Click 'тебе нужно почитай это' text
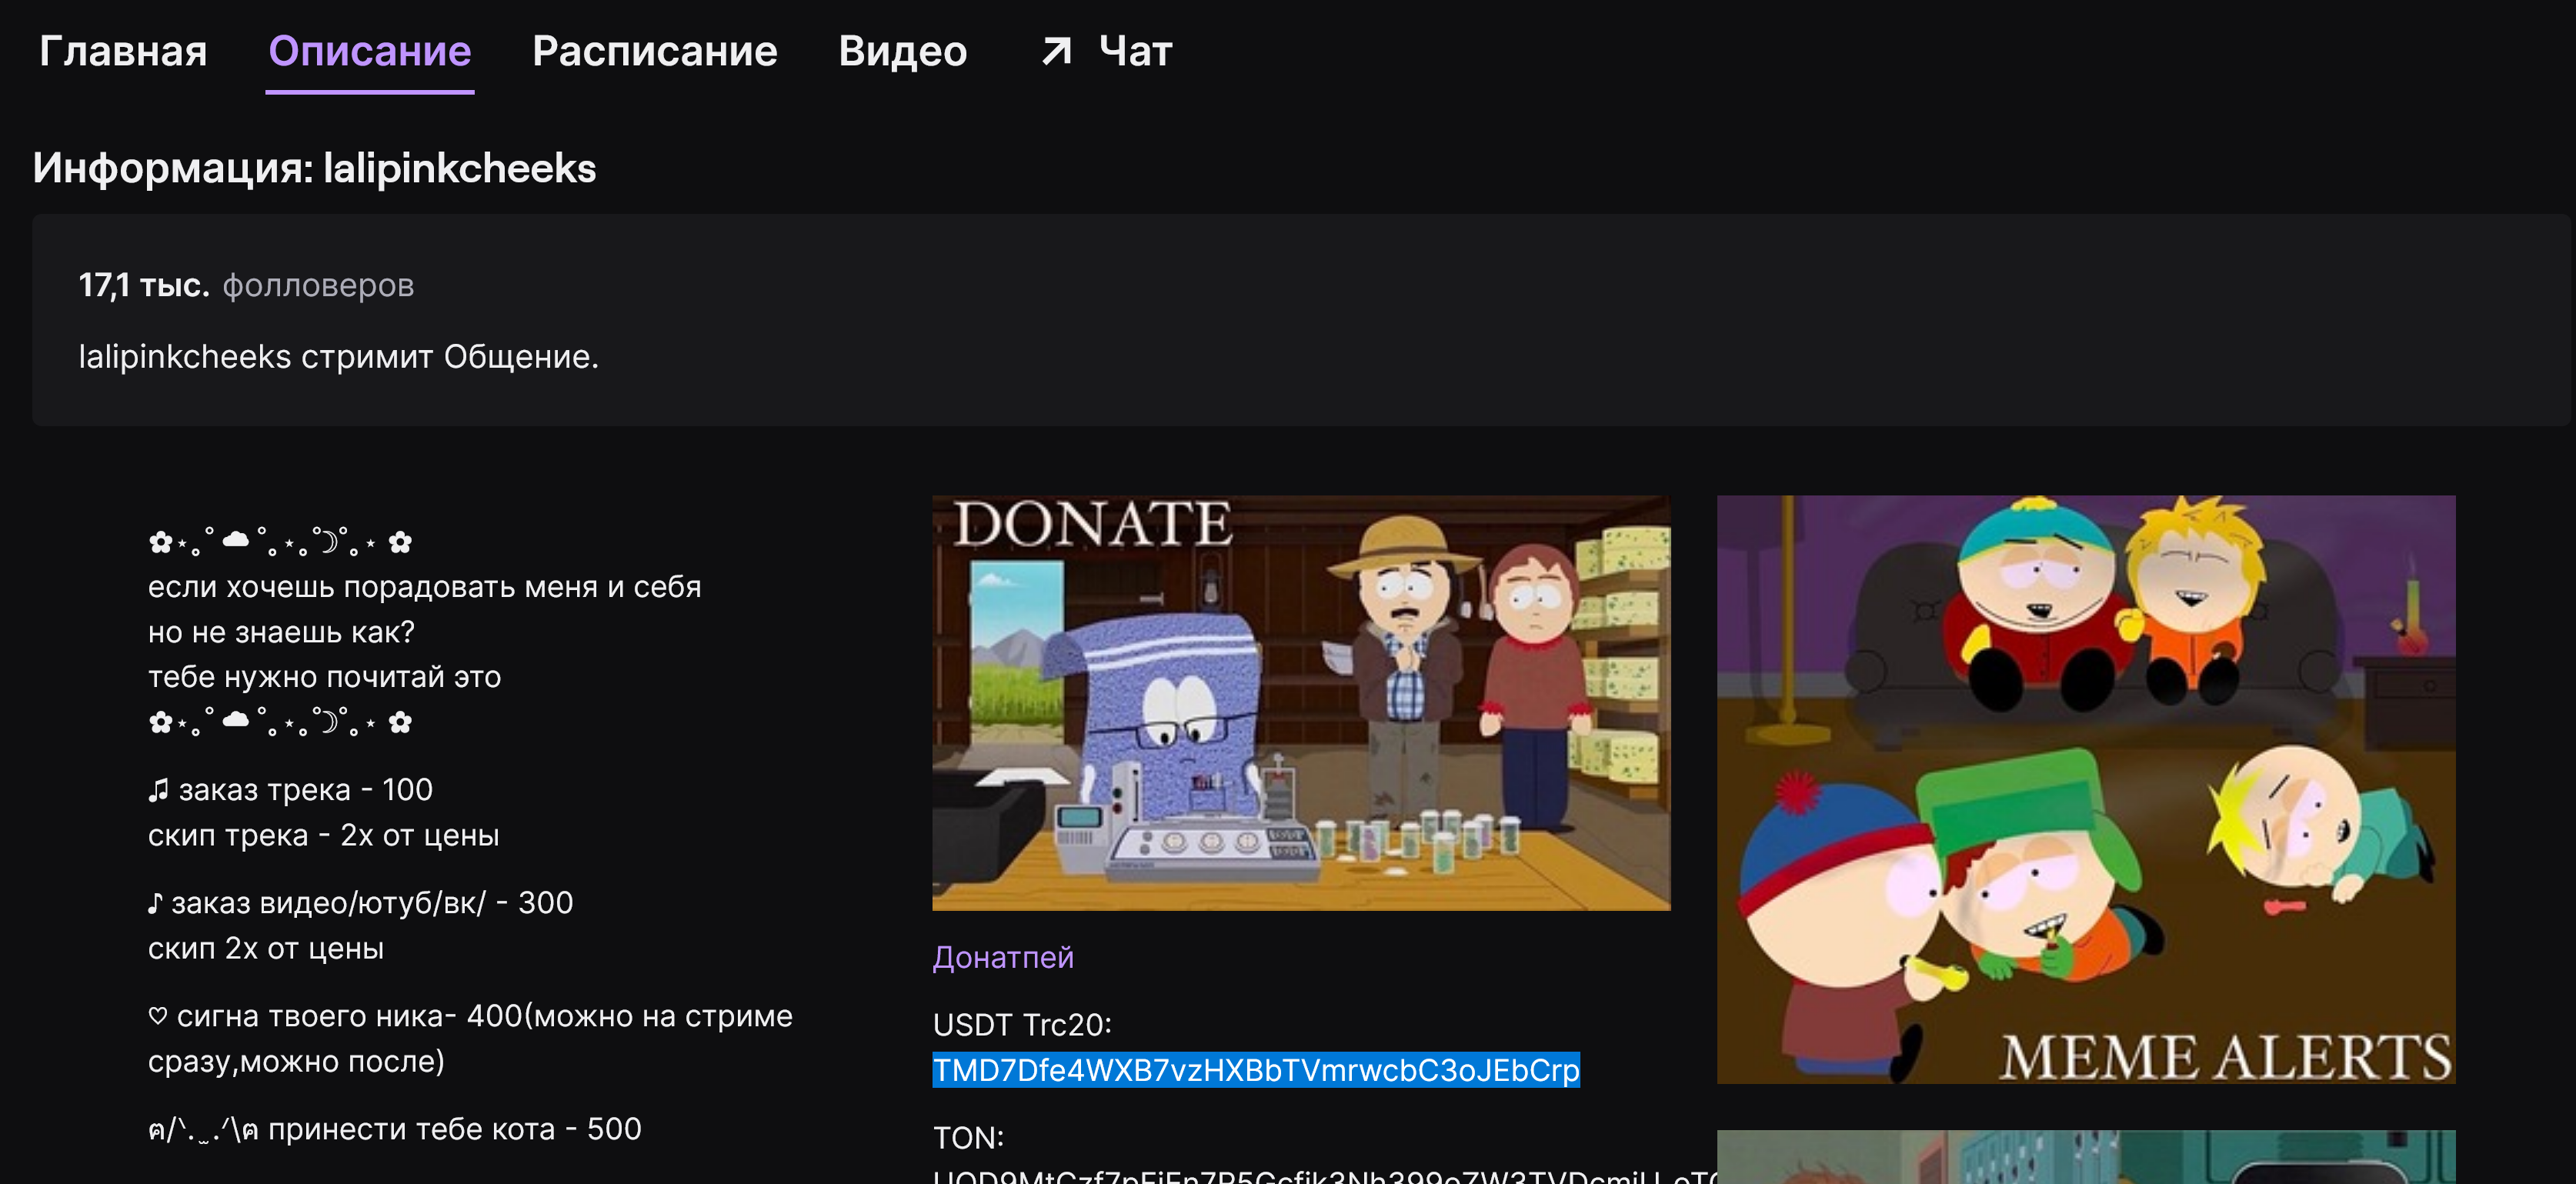Image resolution: width=2576 pixels, height=1184 pixels. [x=325, y=677]
